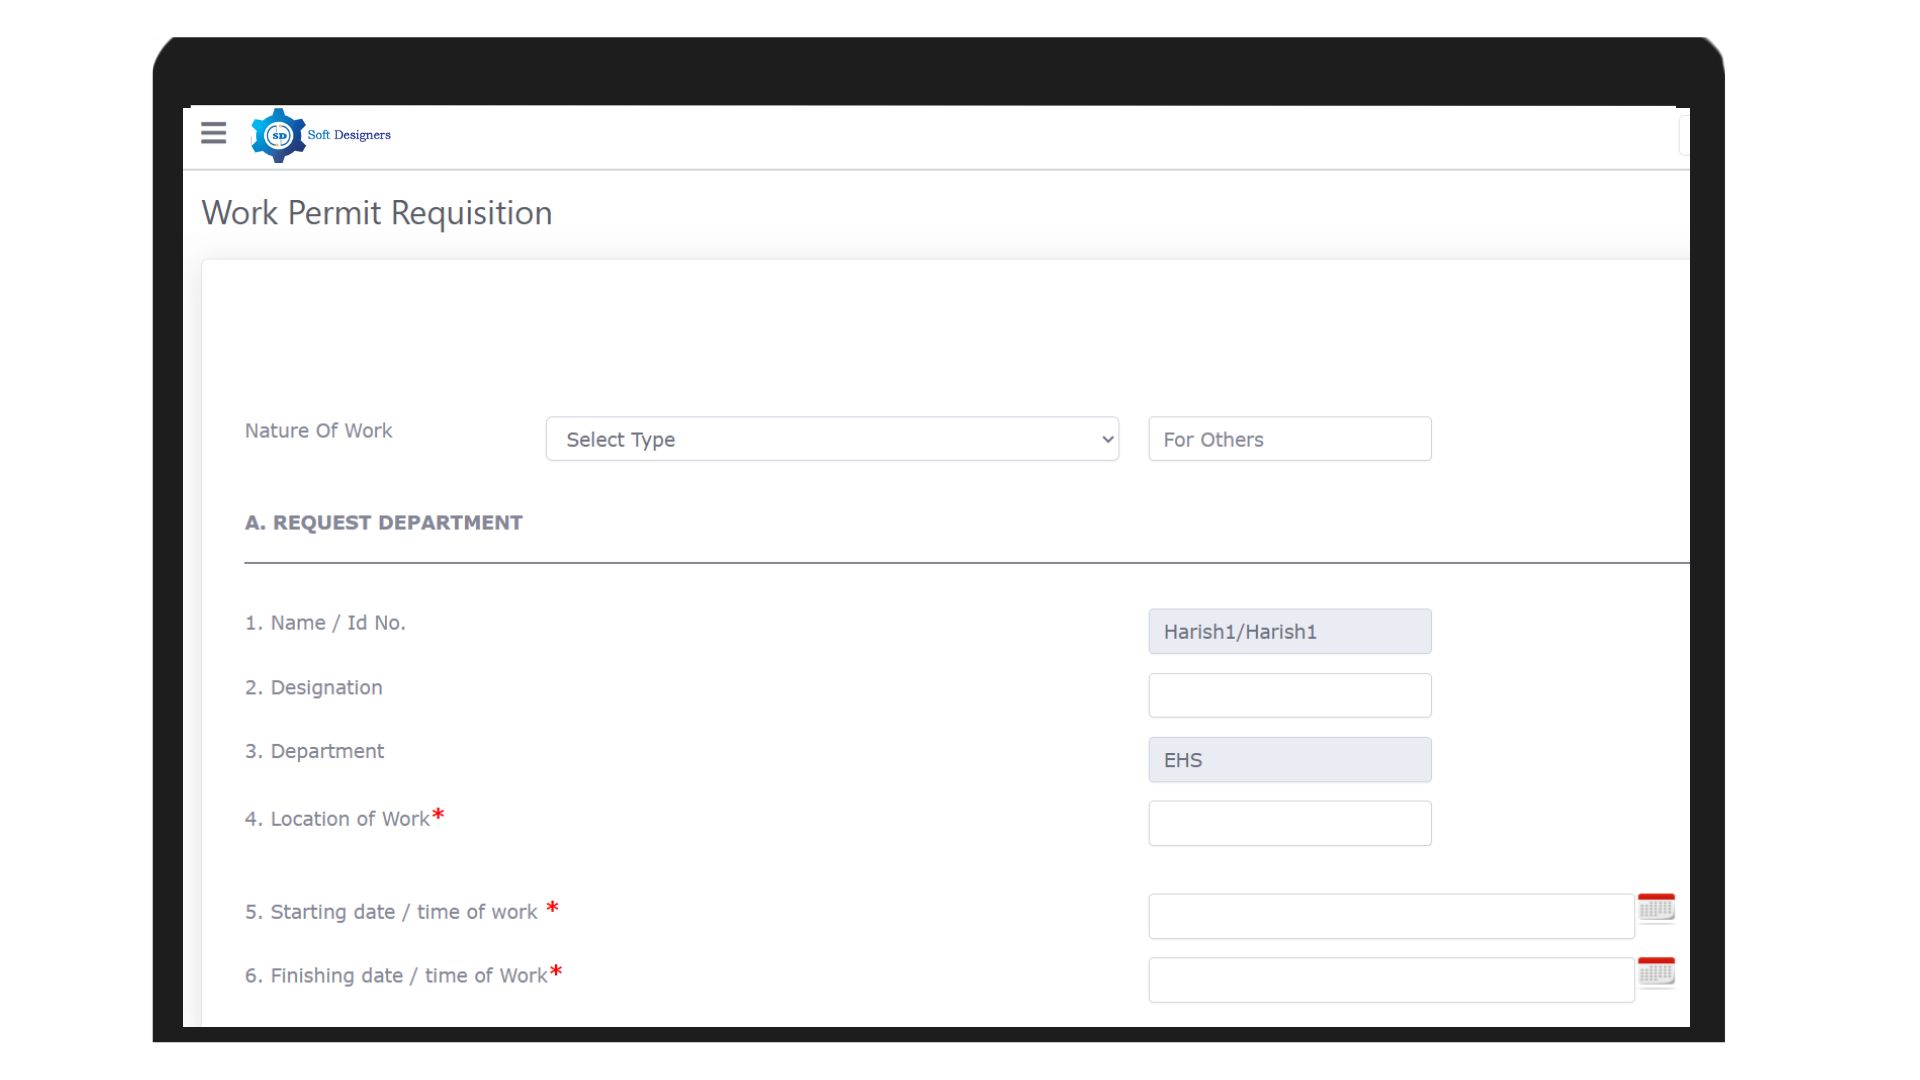
Task: Click the 2. Designation label
Action: [x=313, y=687]
